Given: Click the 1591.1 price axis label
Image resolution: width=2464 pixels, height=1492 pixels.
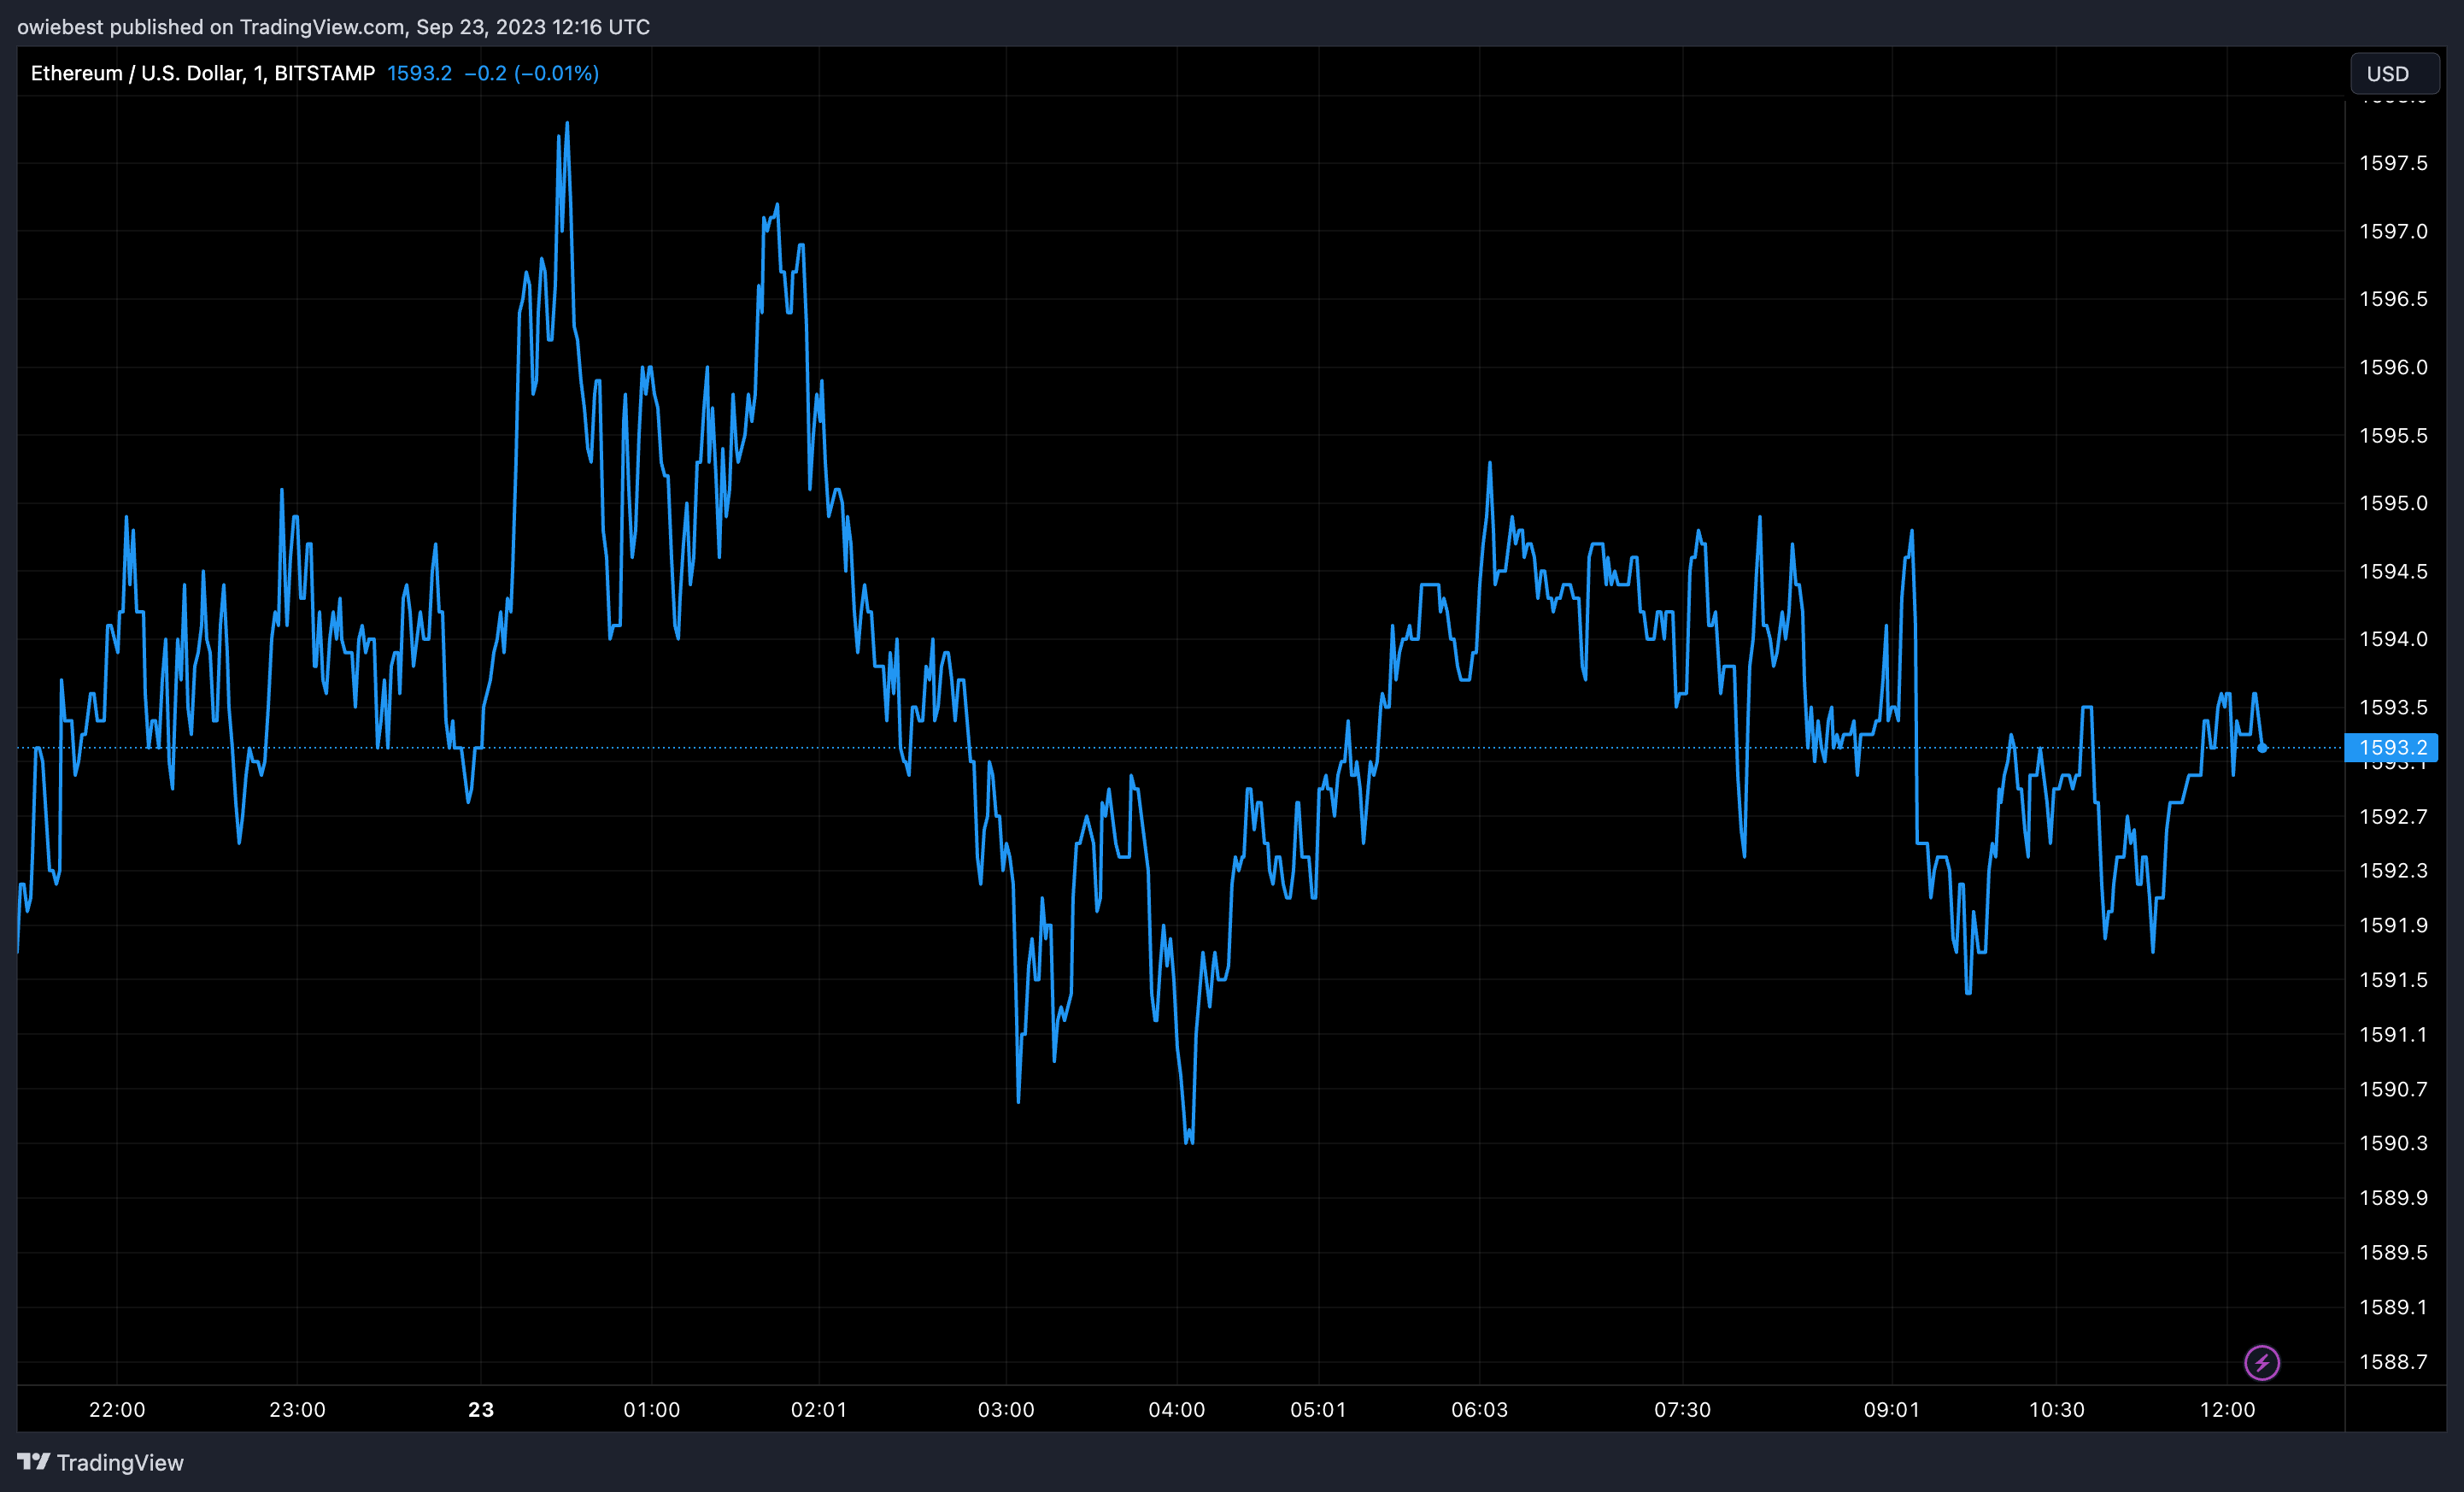Looking at the screenshot, I should click(2393, 1034).
